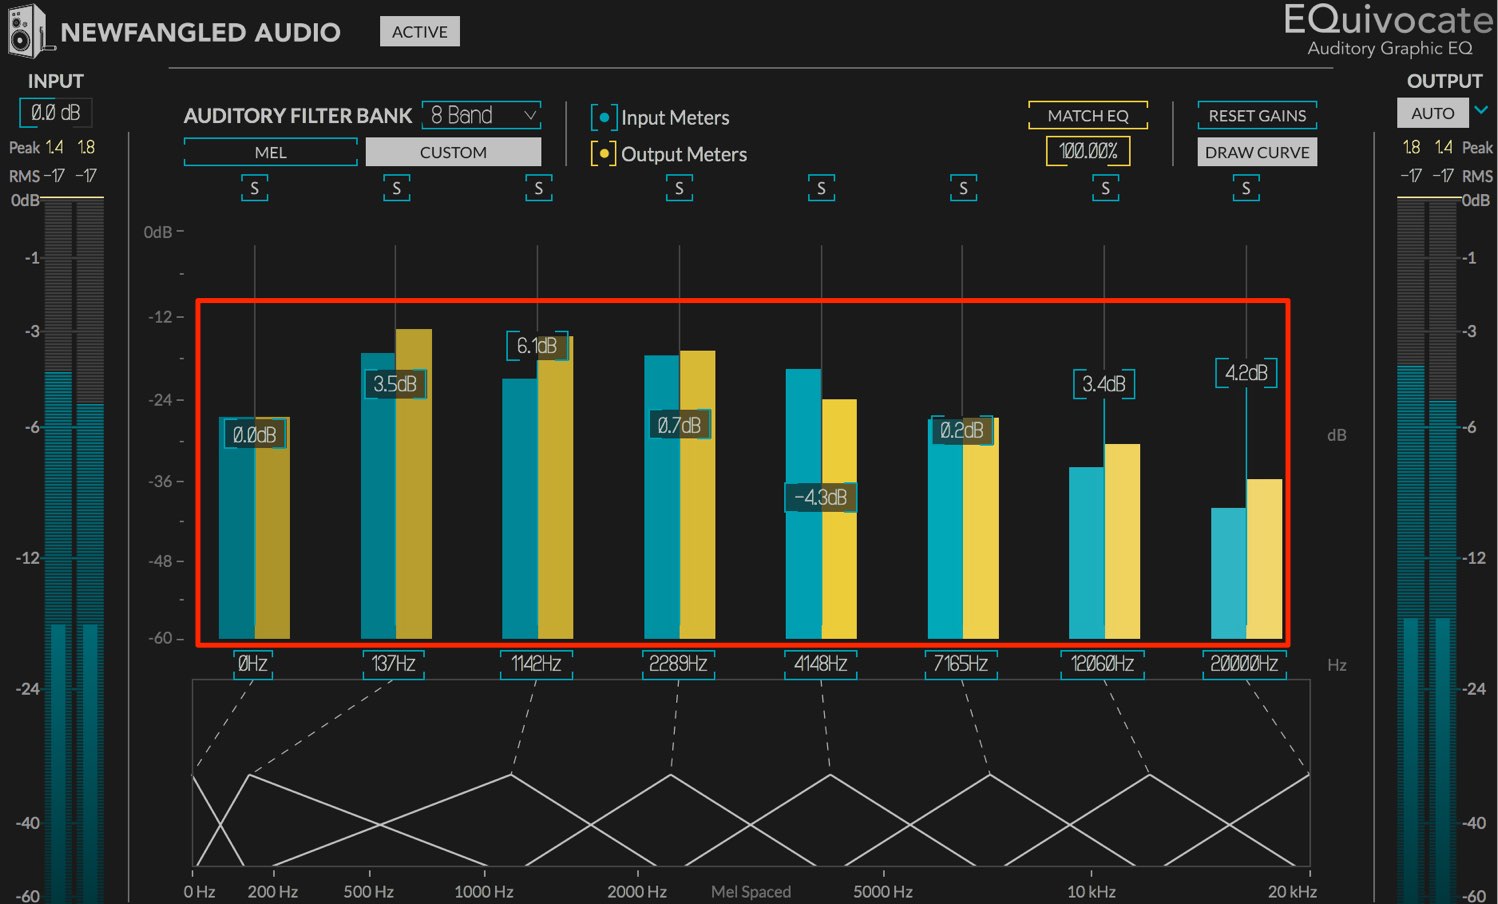Click the Mel Spaced axis label
This screenshot has height=904, width=1498.
(751, 891)
